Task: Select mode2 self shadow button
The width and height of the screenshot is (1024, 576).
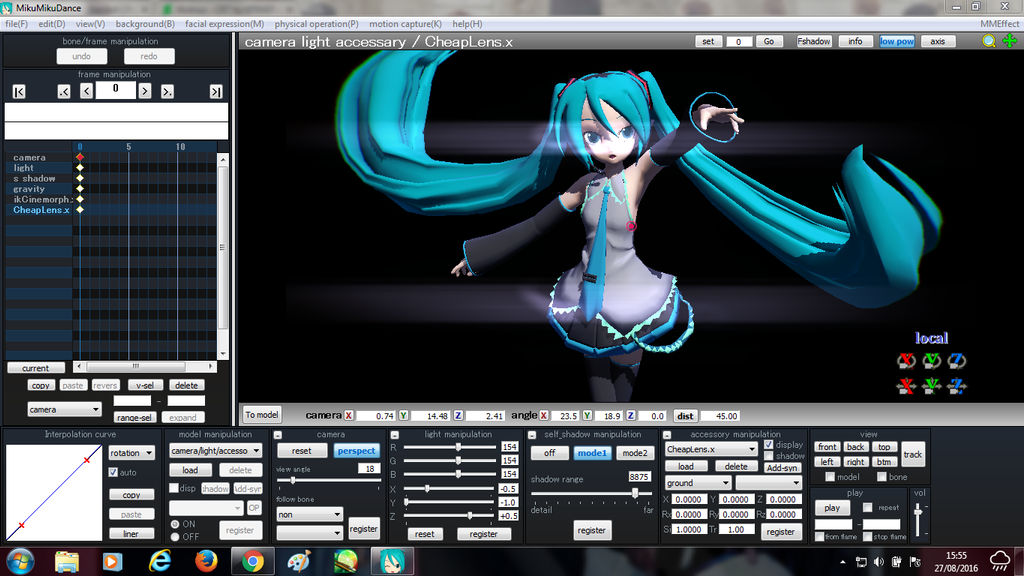Action: 634,453
